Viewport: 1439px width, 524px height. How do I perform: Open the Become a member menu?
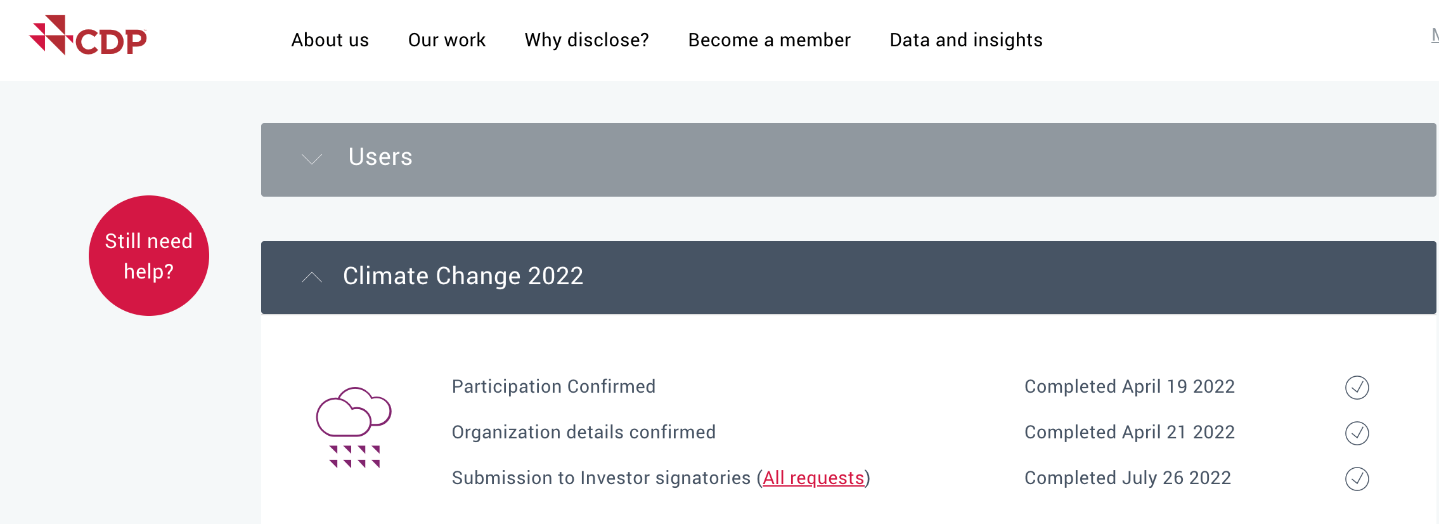769,40
